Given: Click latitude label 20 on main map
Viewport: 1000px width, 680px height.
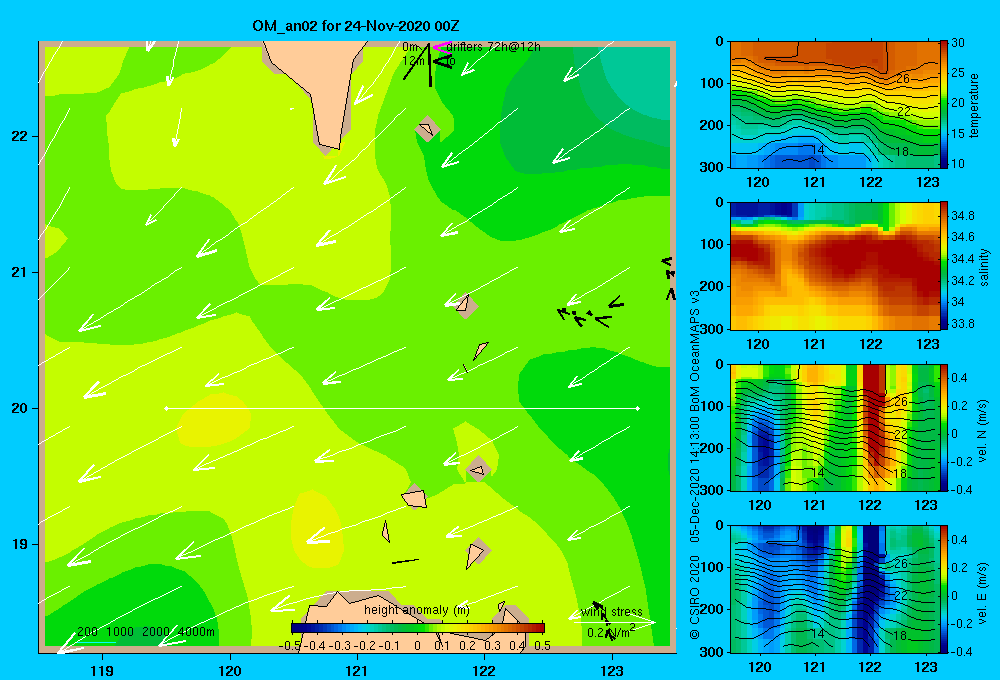Looking at the screenshot, I should (20, 408).
